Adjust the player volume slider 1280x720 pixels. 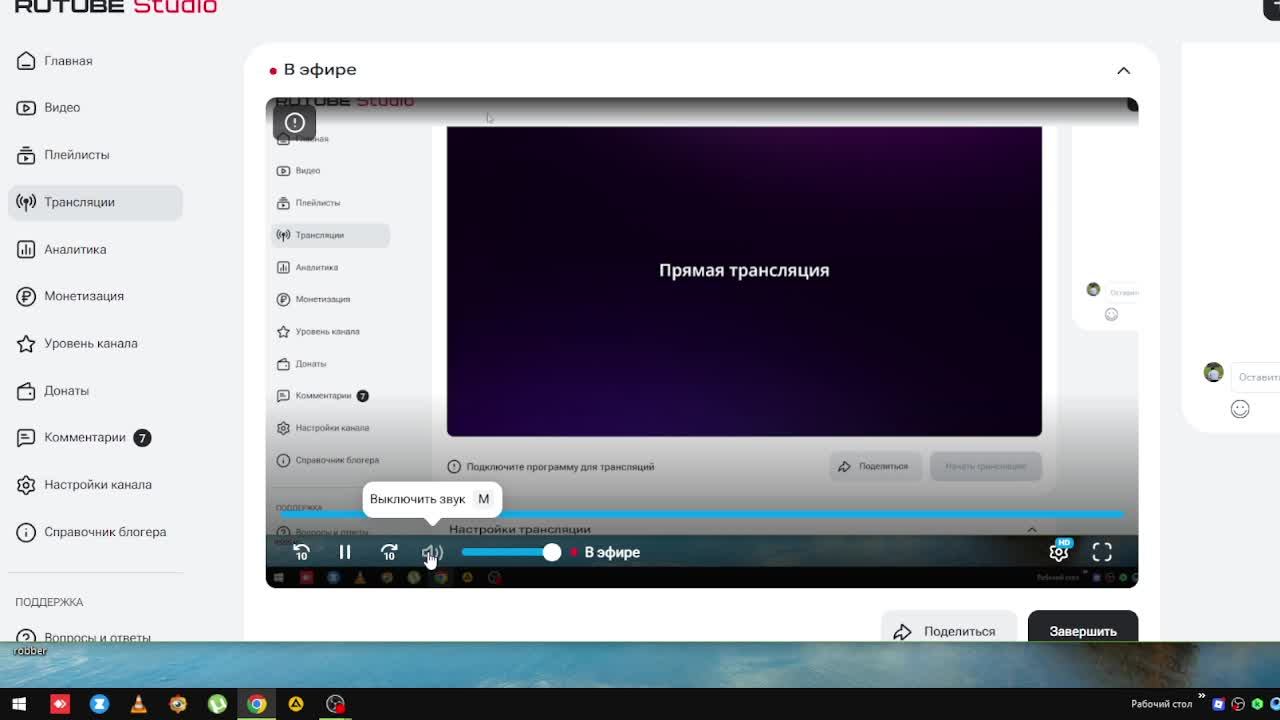(x=511, y=552)
